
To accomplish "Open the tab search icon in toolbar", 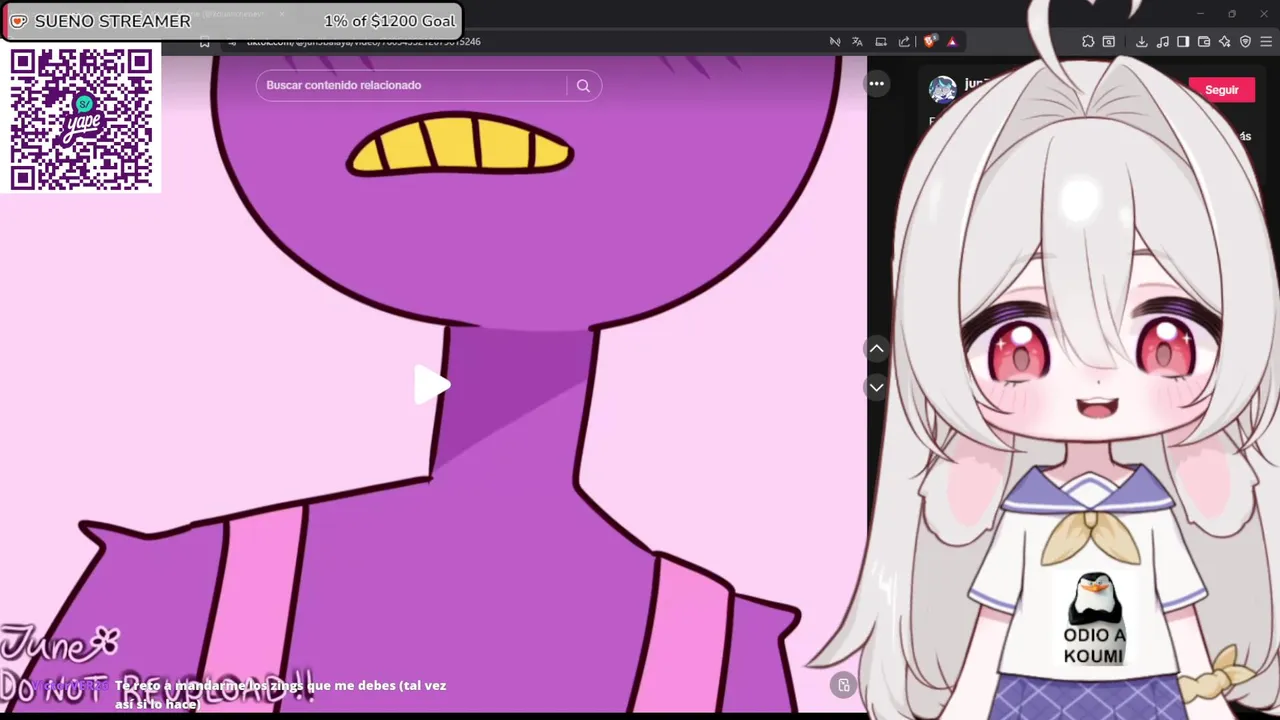I will pyautogui.click(x=1109, y=42).
